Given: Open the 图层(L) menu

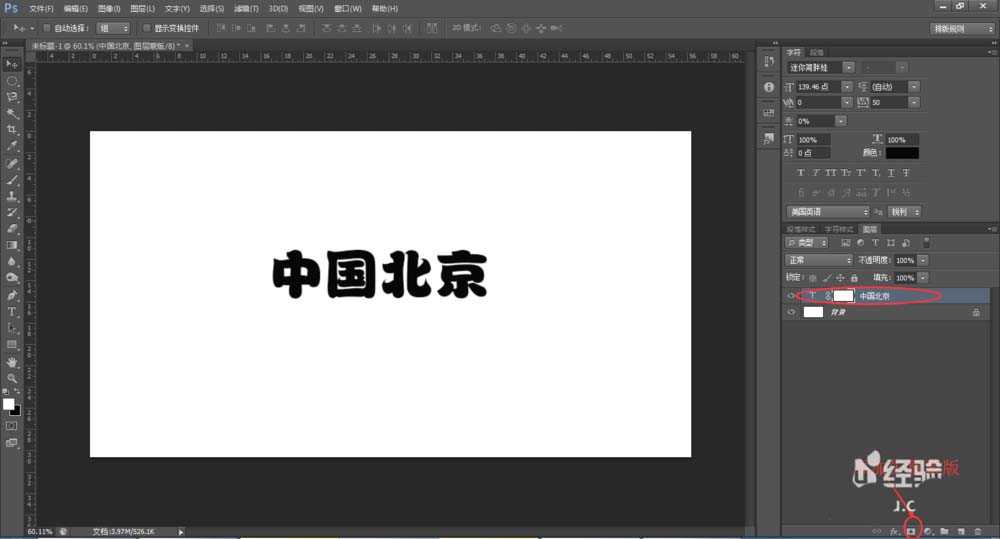Looking at the screenshot, I should 144,8.
